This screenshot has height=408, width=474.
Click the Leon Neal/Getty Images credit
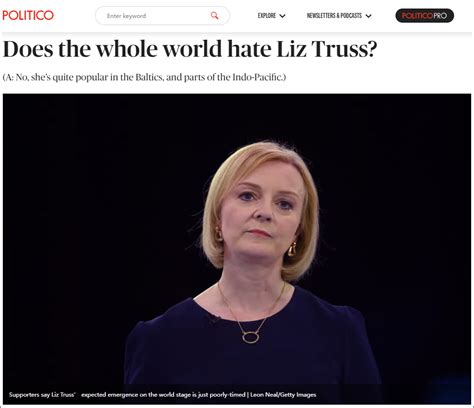(283, 395)
